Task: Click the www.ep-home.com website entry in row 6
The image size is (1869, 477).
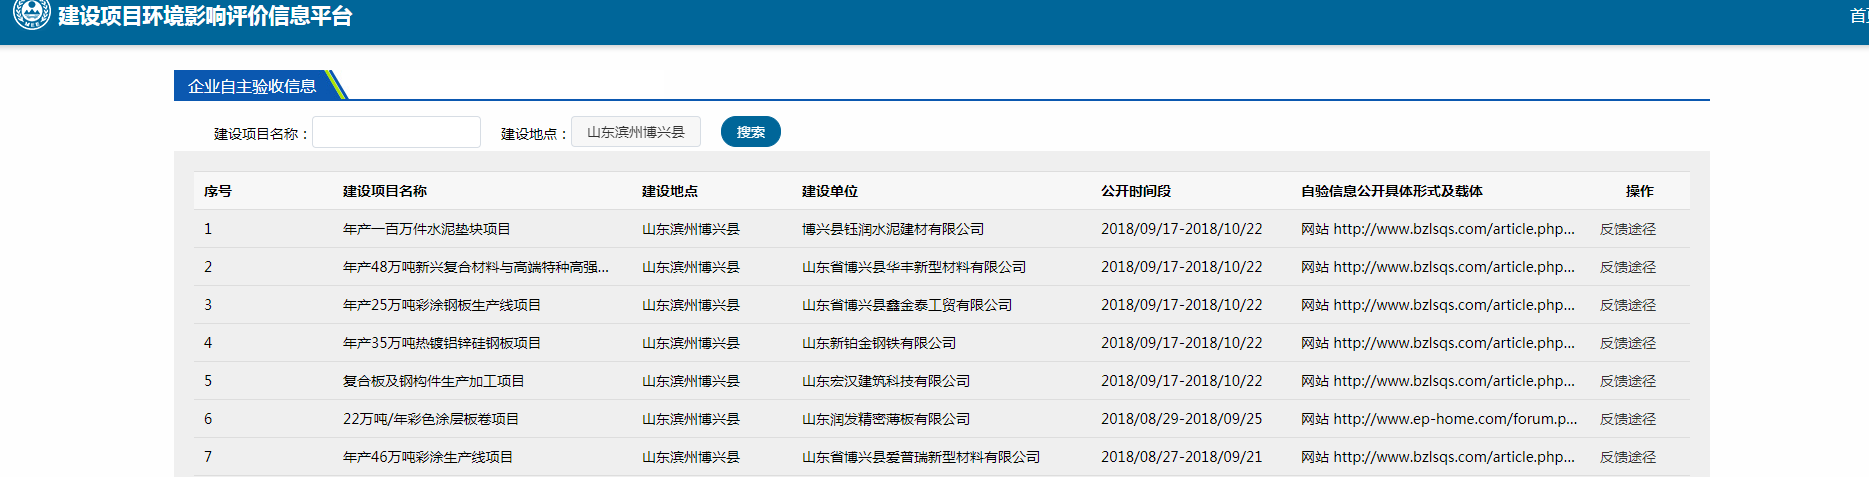Action: click(1439, 419)
